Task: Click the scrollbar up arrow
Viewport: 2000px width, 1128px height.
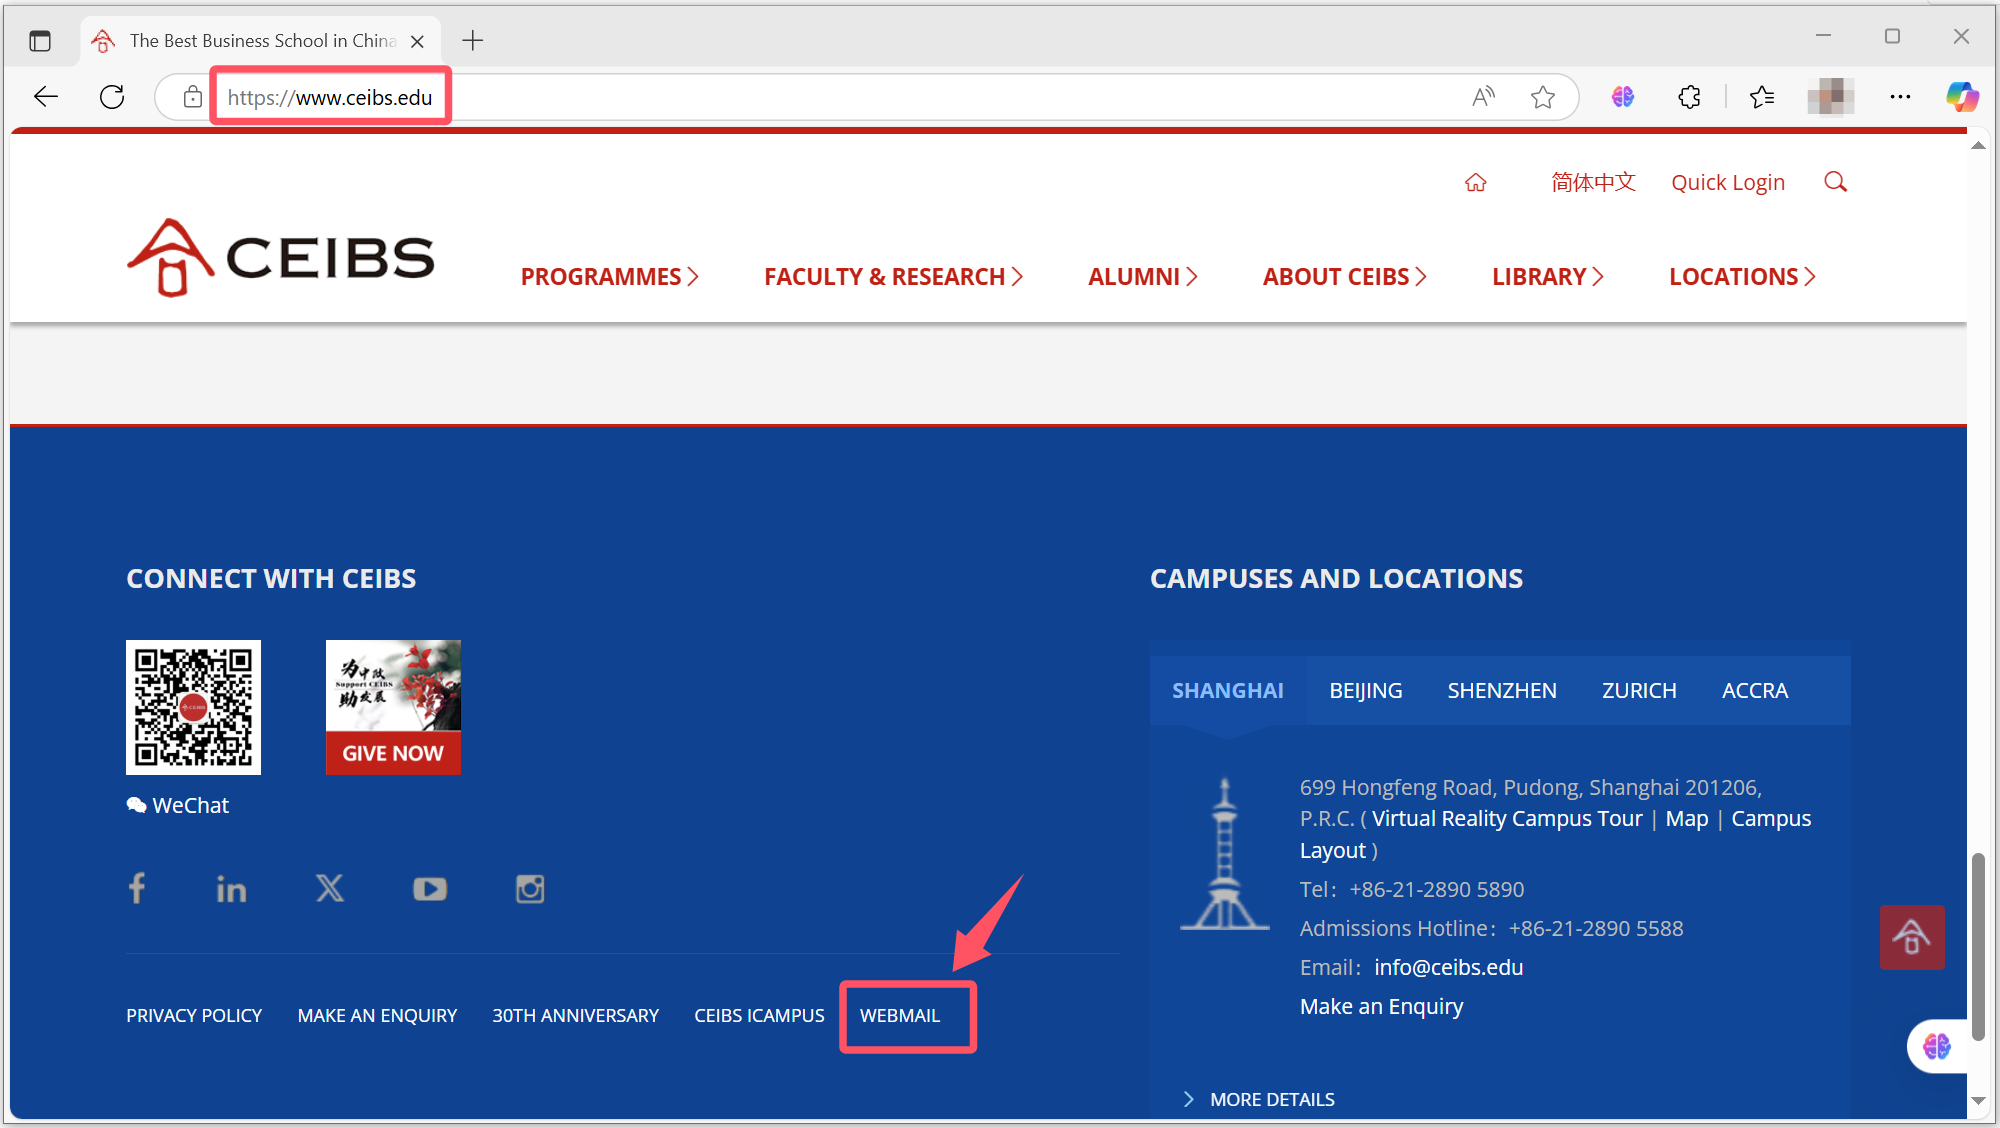Action: (1977, 146)
